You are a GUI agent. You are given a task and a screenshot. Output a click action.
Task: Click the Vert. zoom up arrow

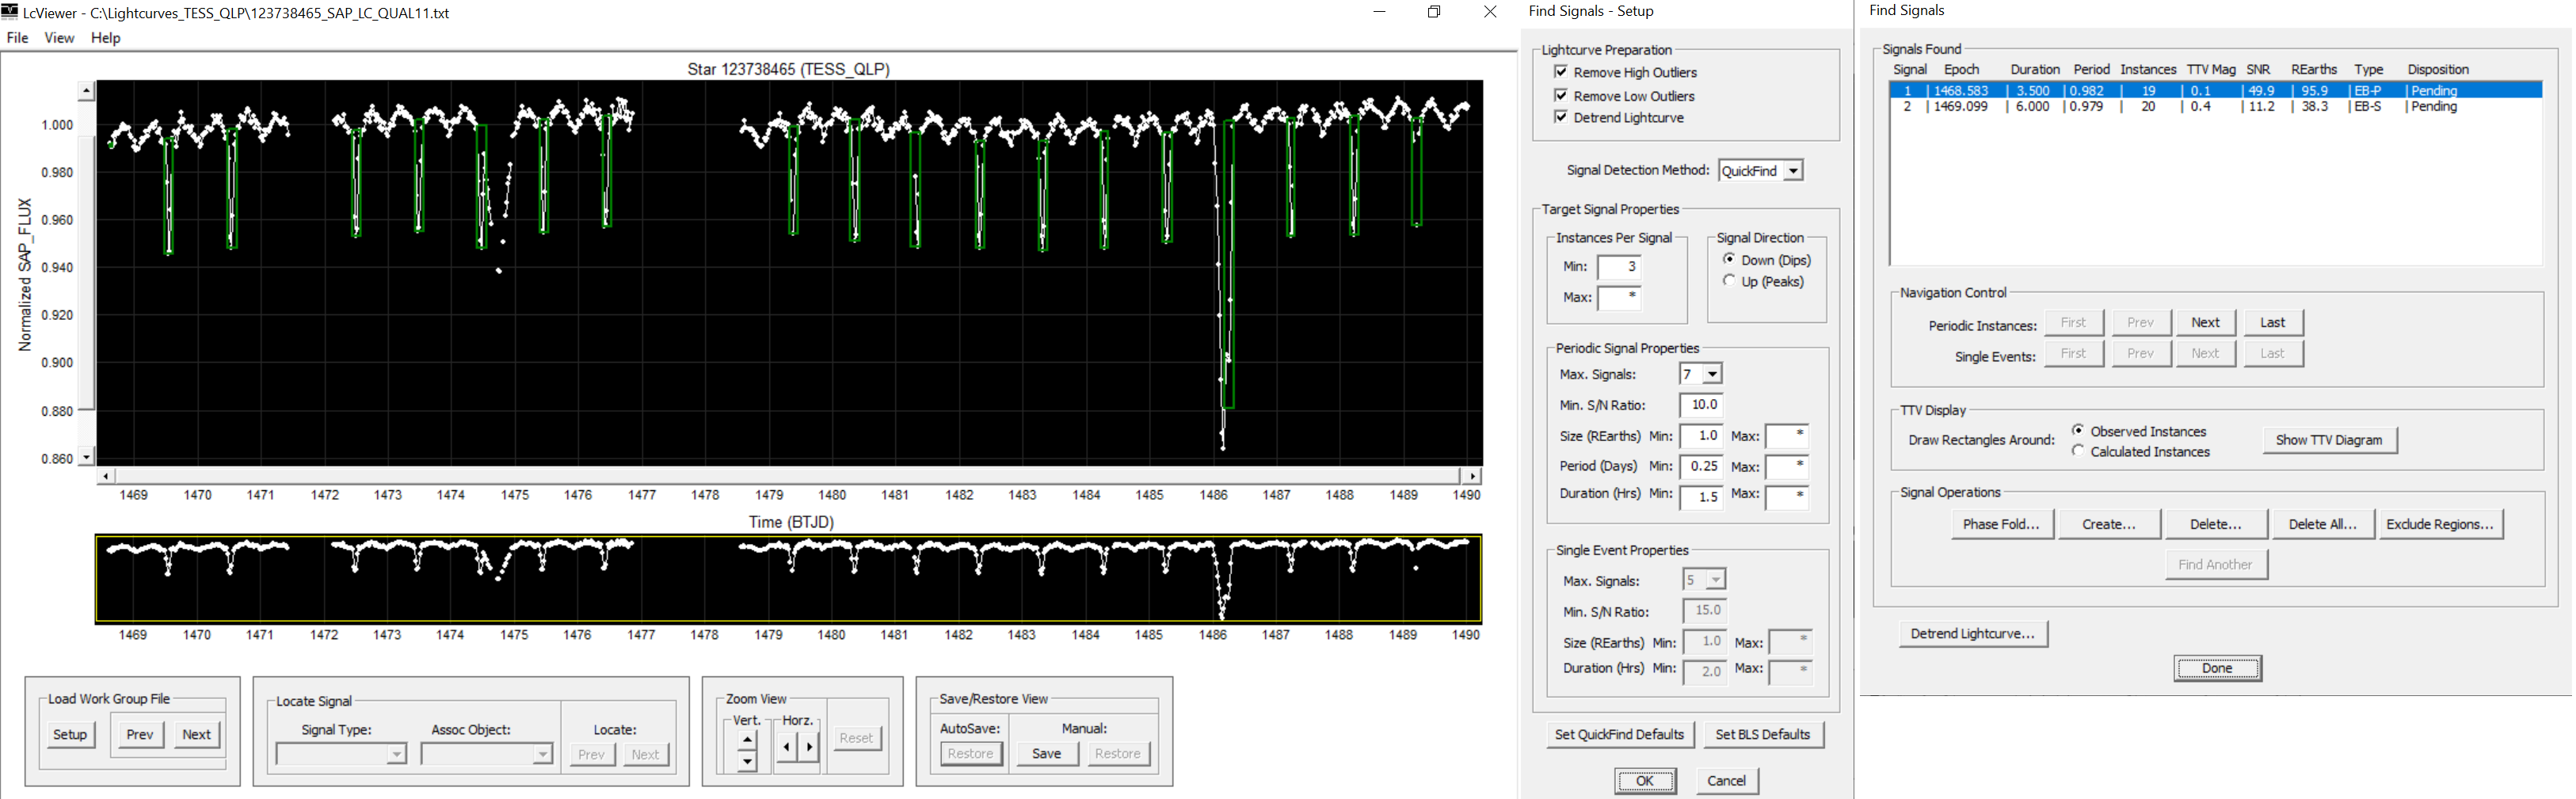pos(747,740)
